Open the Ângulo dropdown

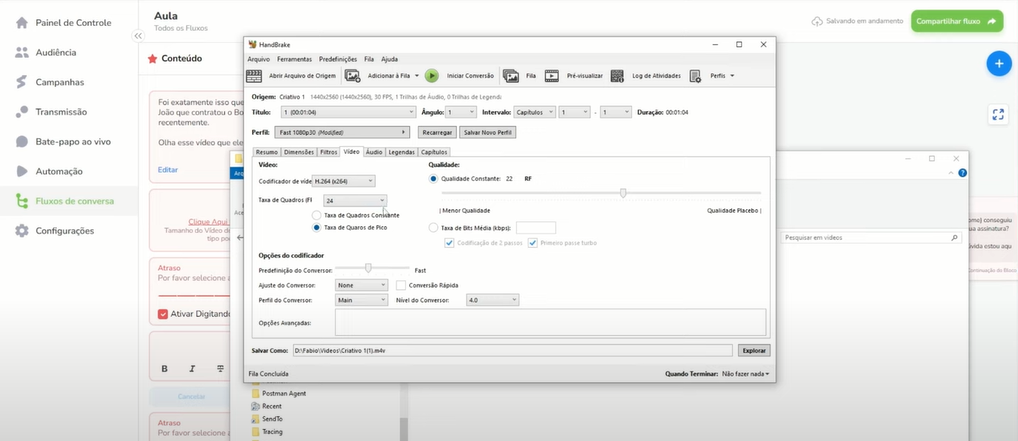click(461, 112)
